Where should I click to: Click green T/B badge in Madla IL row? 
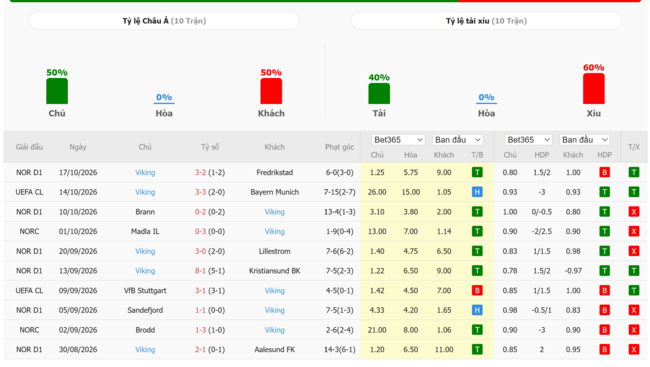pyautogui.click(x=477, y=231)
